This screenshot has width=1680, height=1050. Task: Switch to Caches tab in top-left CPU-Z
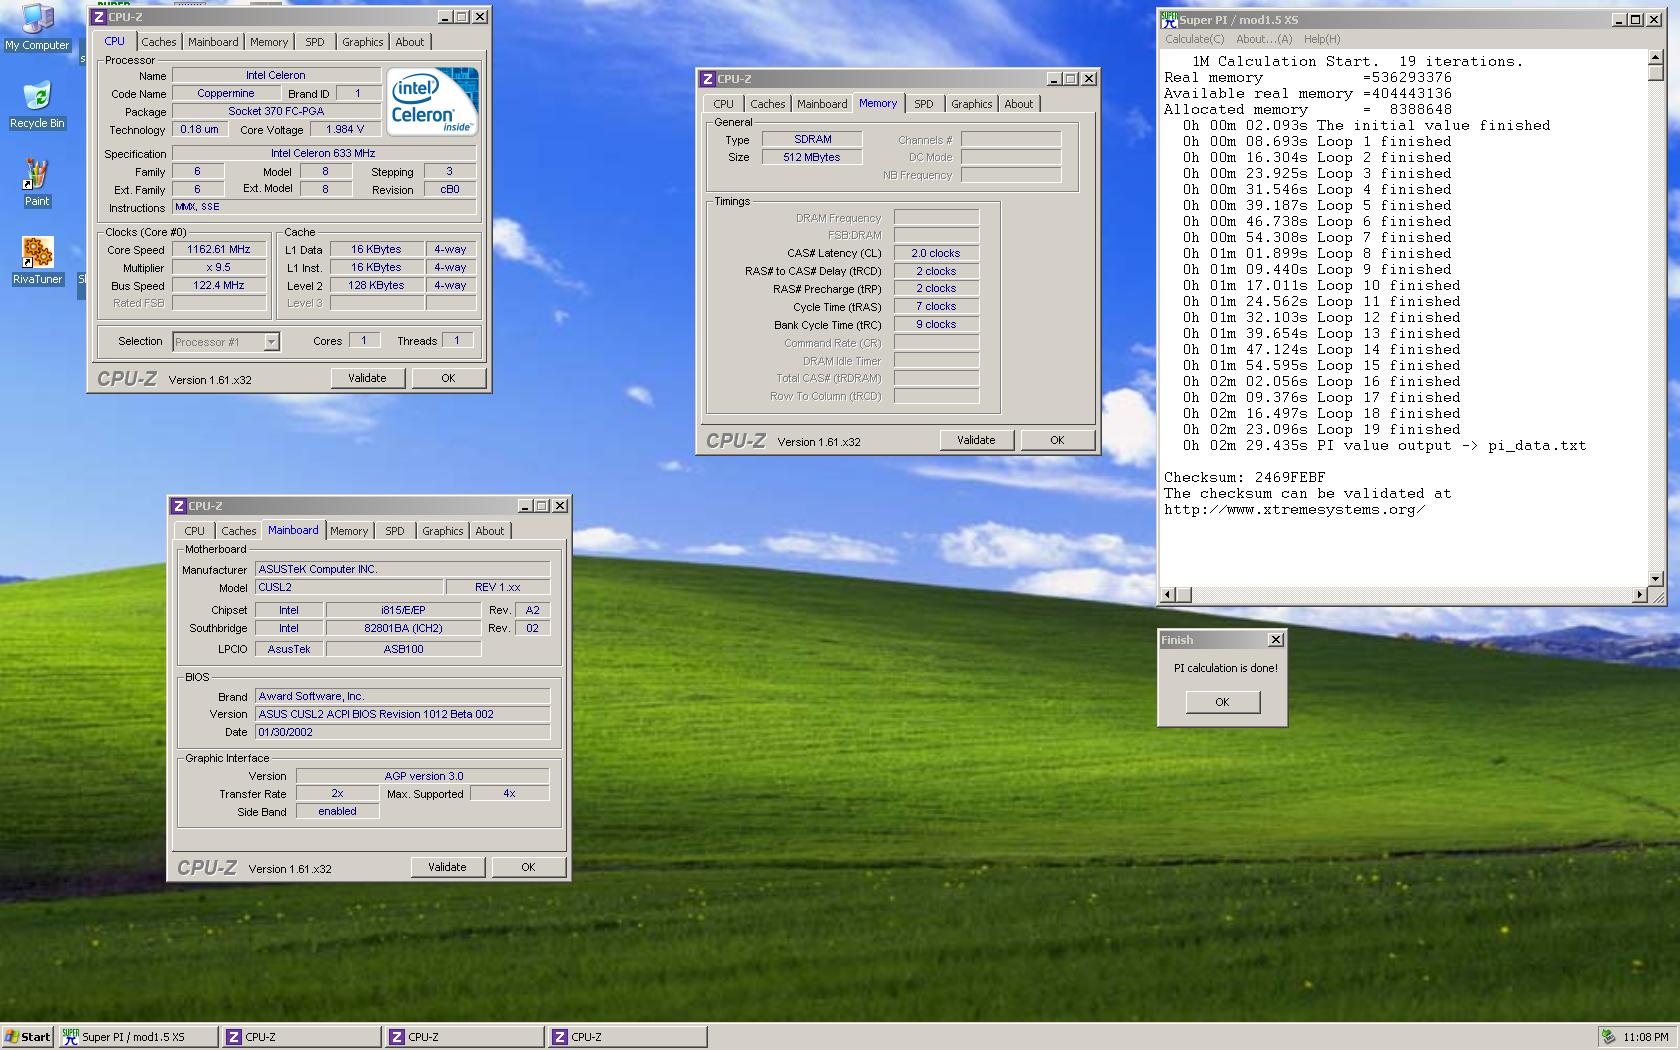pos(158,42)
